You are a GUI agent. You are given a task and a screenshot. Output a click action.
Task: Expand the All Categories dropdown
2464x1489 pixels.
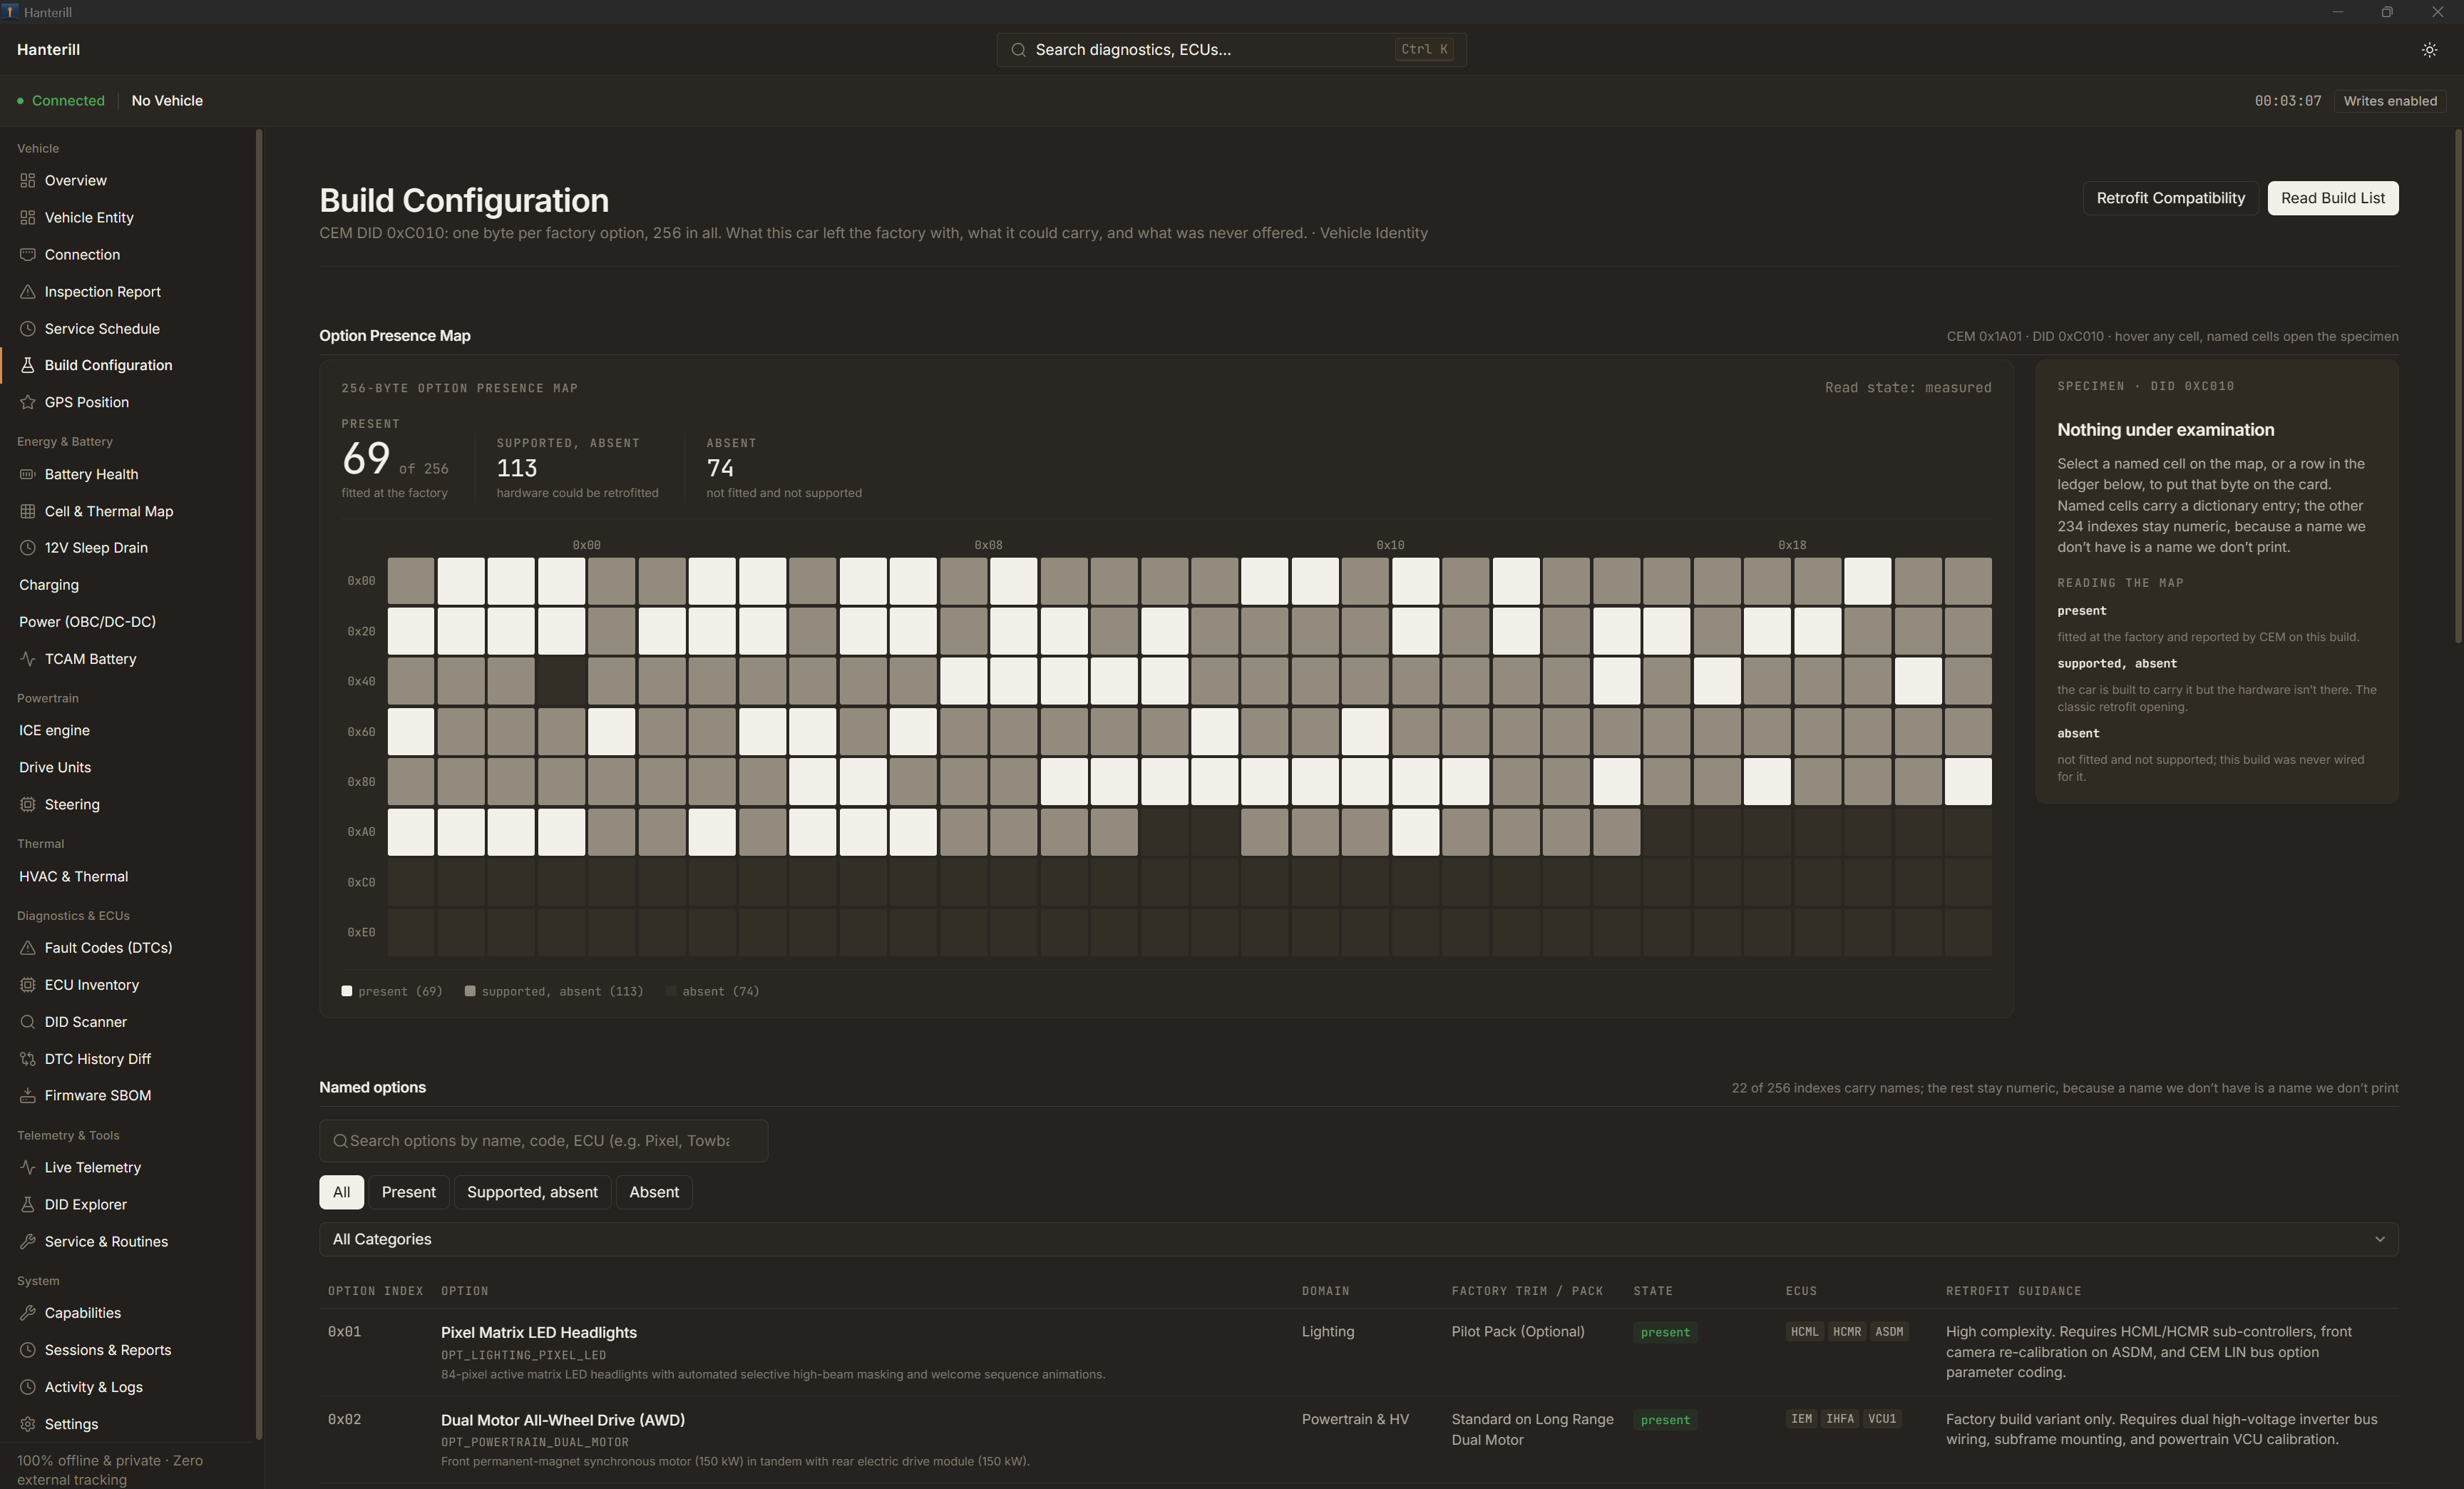(x=1358, y=1239)
